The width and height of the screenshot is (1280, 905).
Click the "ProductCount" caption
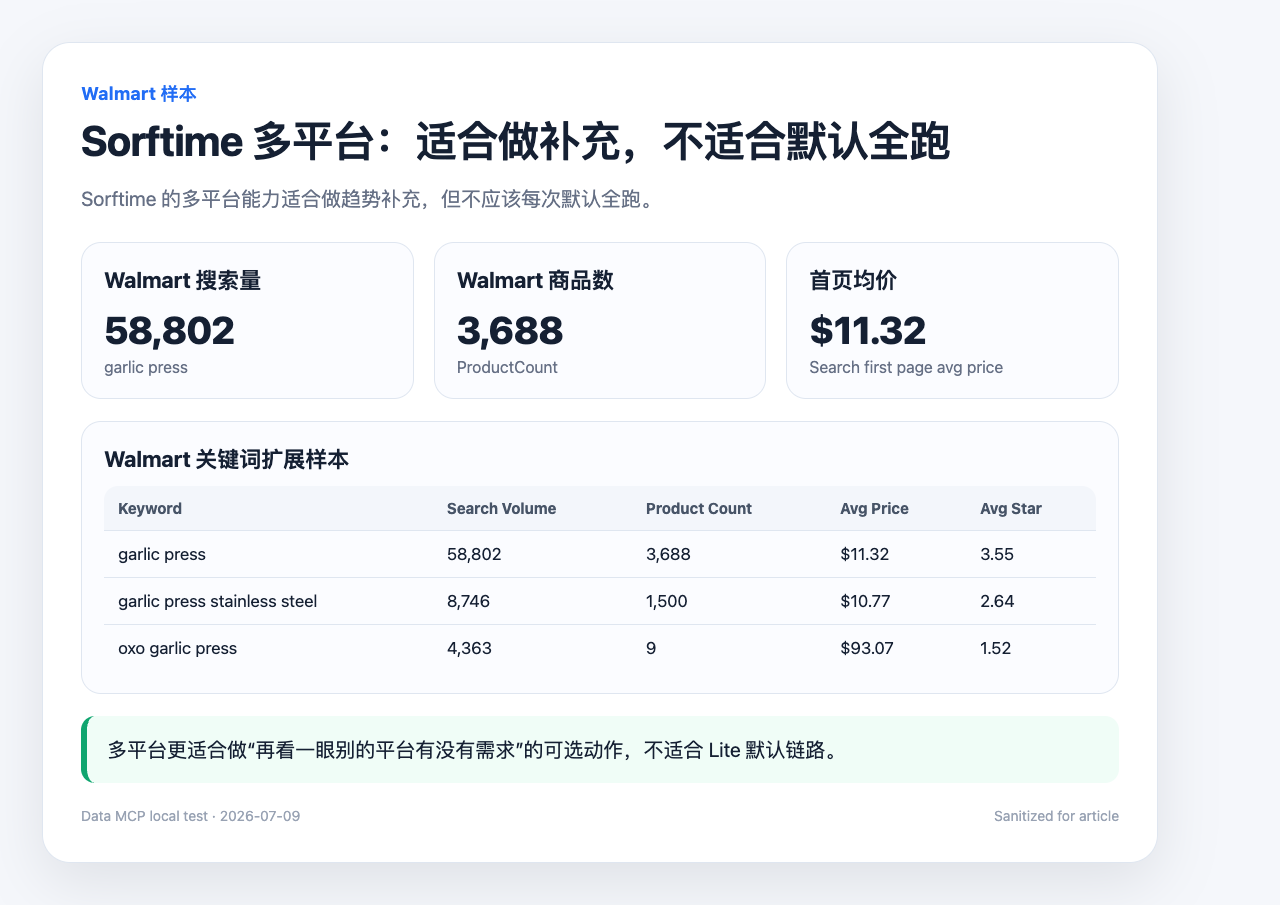pos(507,367)
